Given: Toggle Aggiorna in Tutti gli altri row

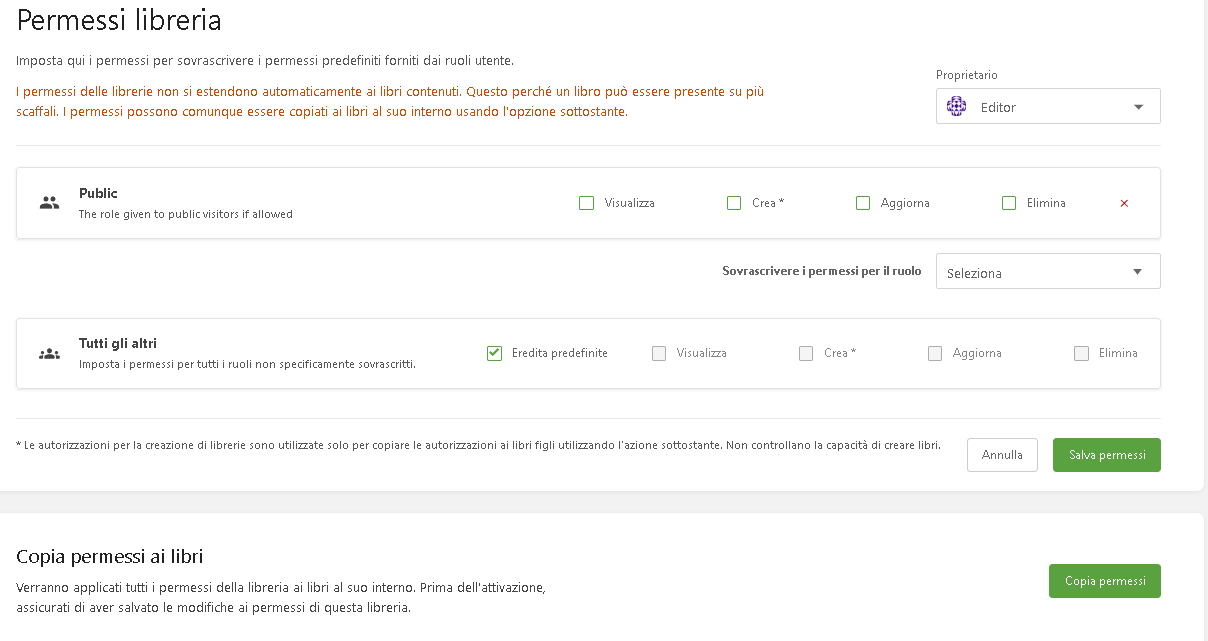Looking at the screenshot, I should click(935, 353).
